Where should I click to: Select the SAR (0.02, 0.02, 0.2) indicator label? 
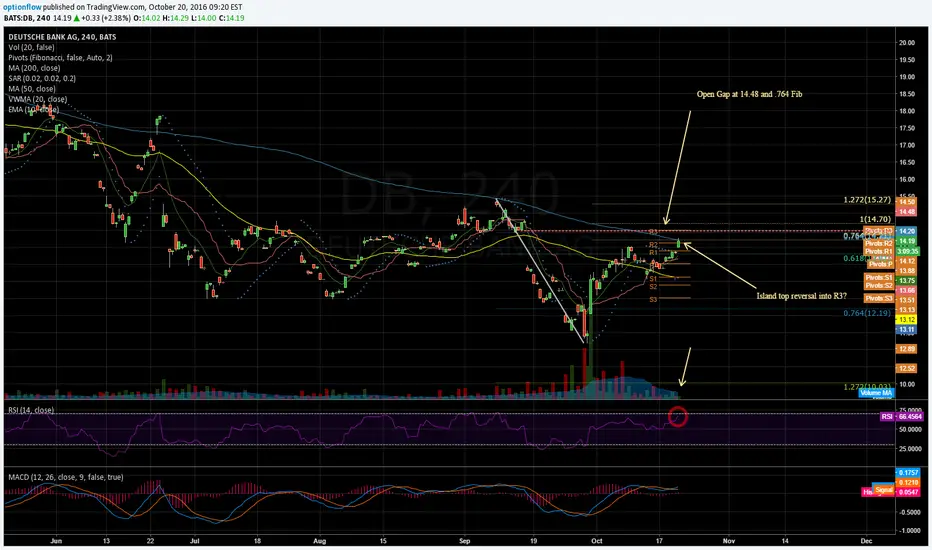(x=42, y=78)
